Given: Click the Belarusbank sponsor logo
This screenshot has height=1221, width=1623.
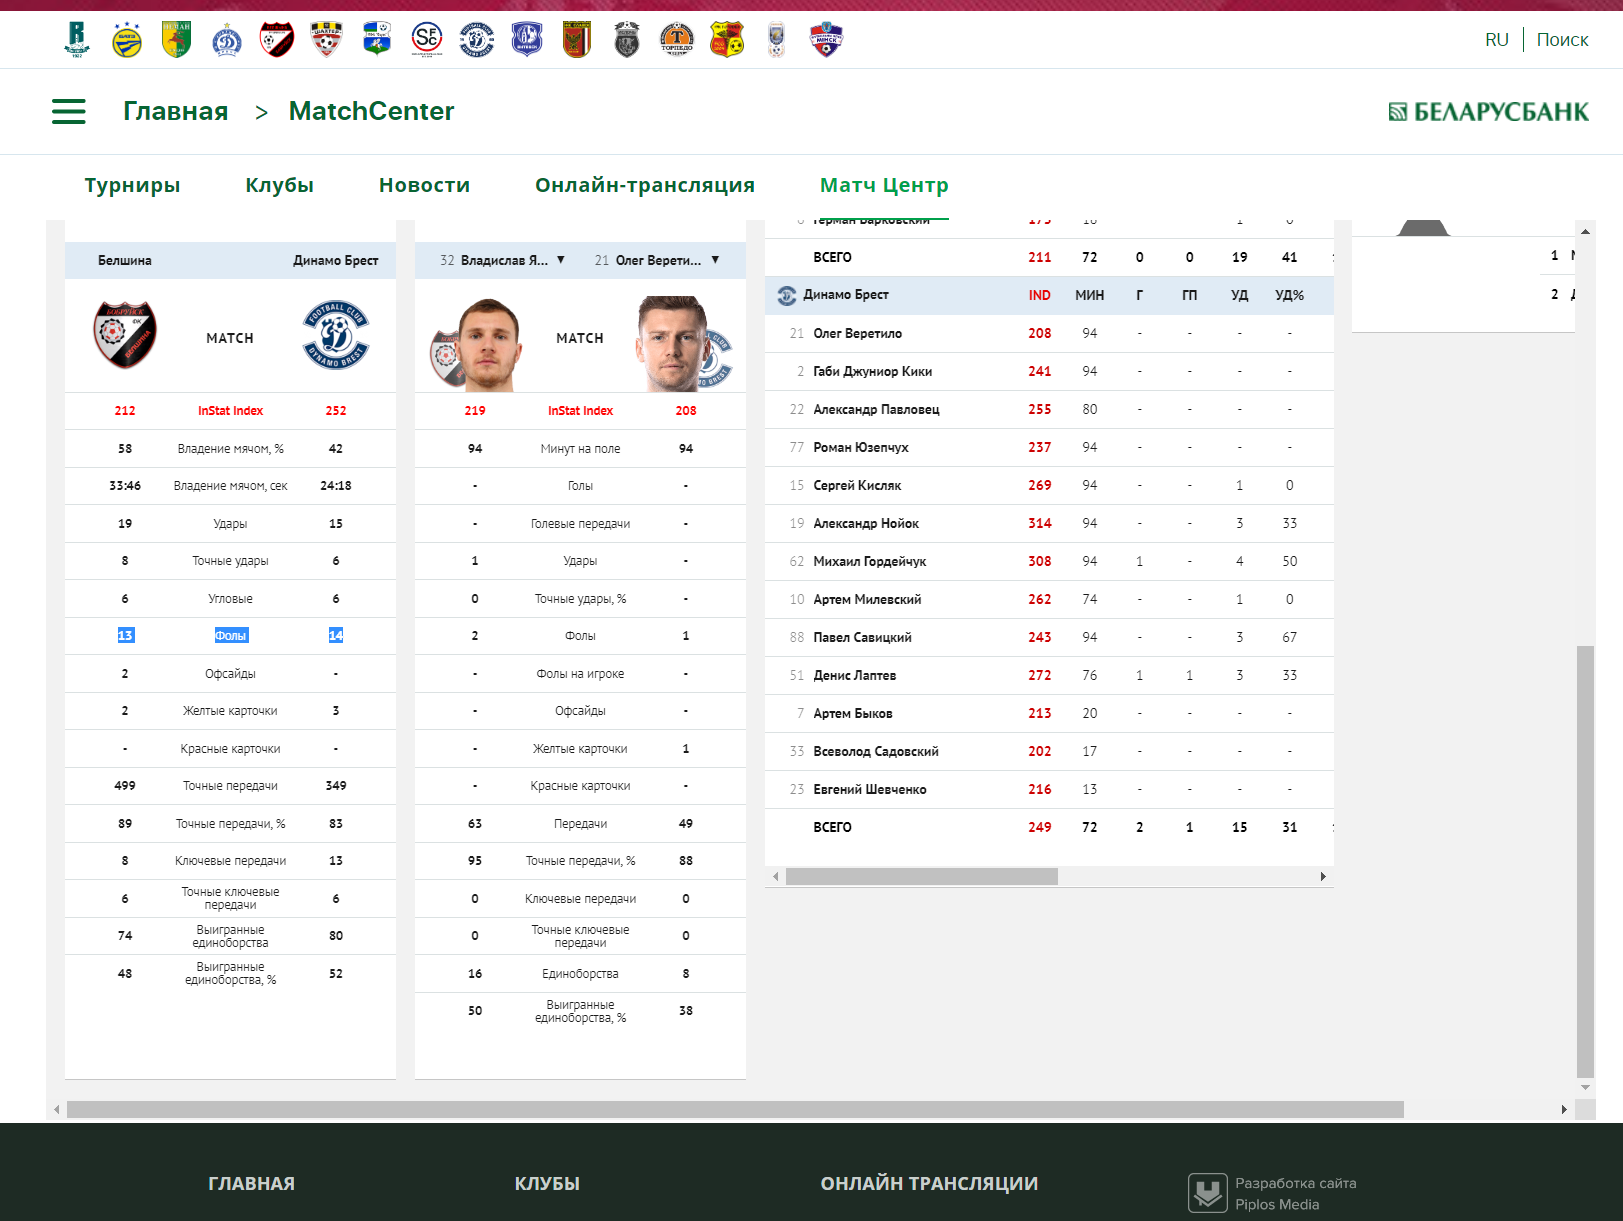Looking at the screenshot, I should (x=1488, y=112).
